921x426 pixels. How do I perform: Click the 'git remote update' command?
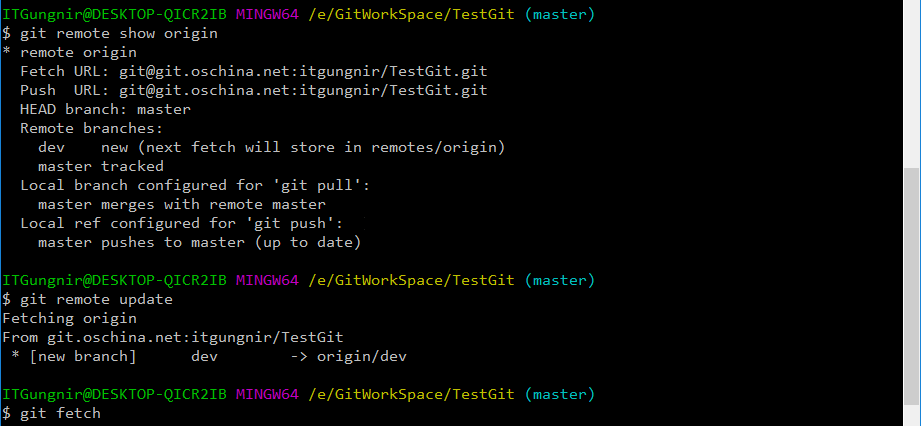(x=96, y=300)
